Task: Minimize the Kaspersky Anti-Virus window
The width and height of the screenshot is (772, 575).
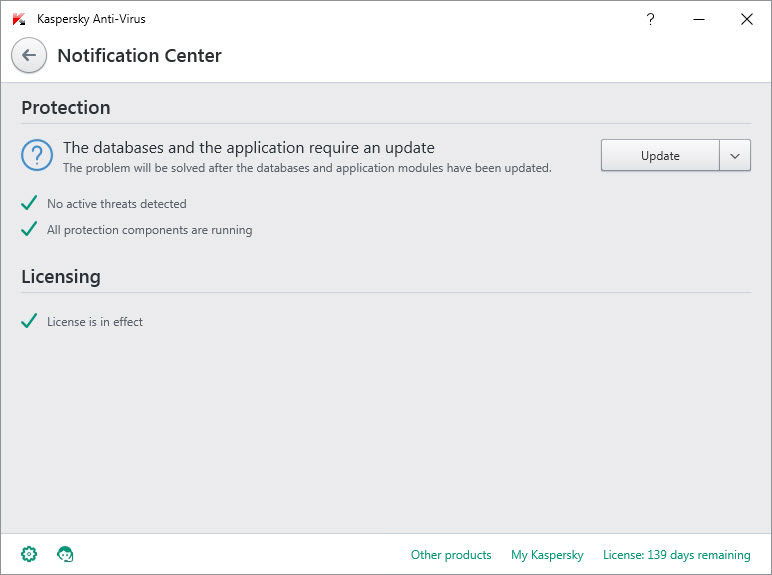Action: (699, 19)
